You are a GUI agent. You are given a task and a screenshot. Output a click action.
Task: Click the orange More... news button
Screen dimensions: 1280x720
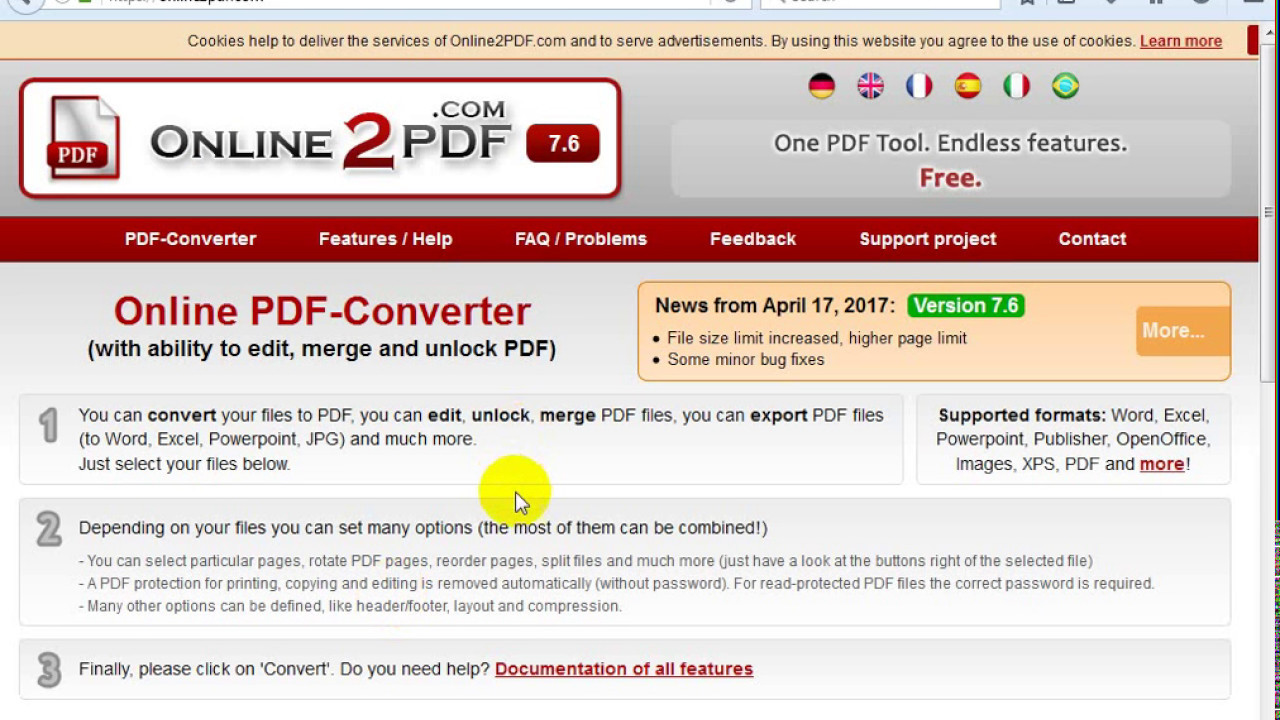(x=1183, y=331)
